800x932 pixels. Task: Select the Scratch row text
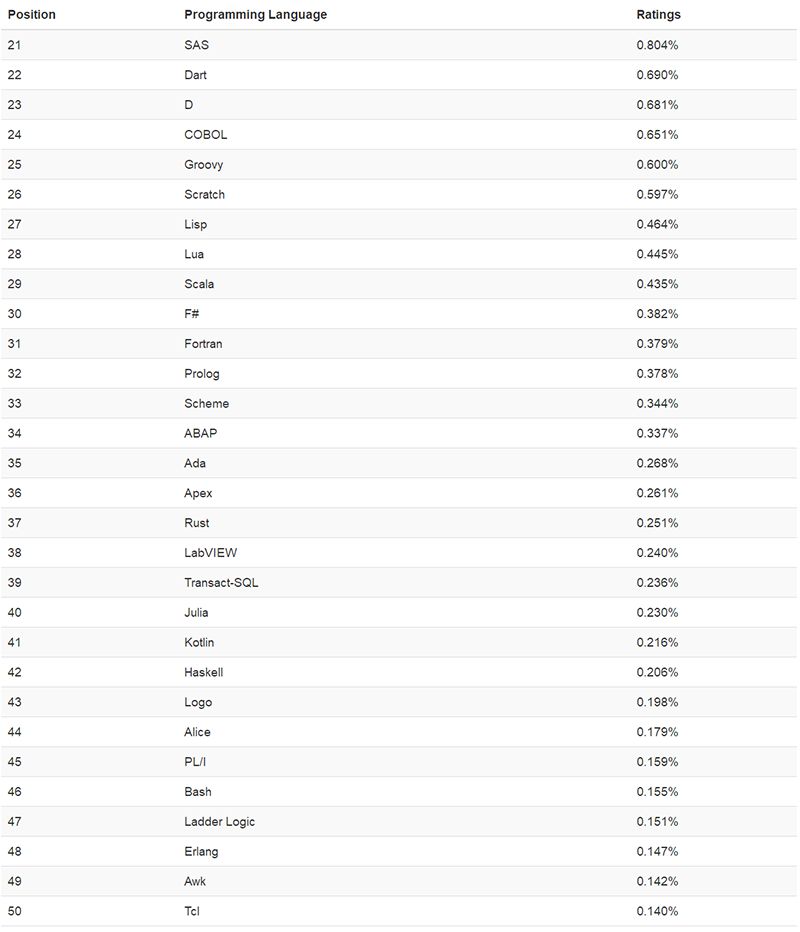[204, 194]
